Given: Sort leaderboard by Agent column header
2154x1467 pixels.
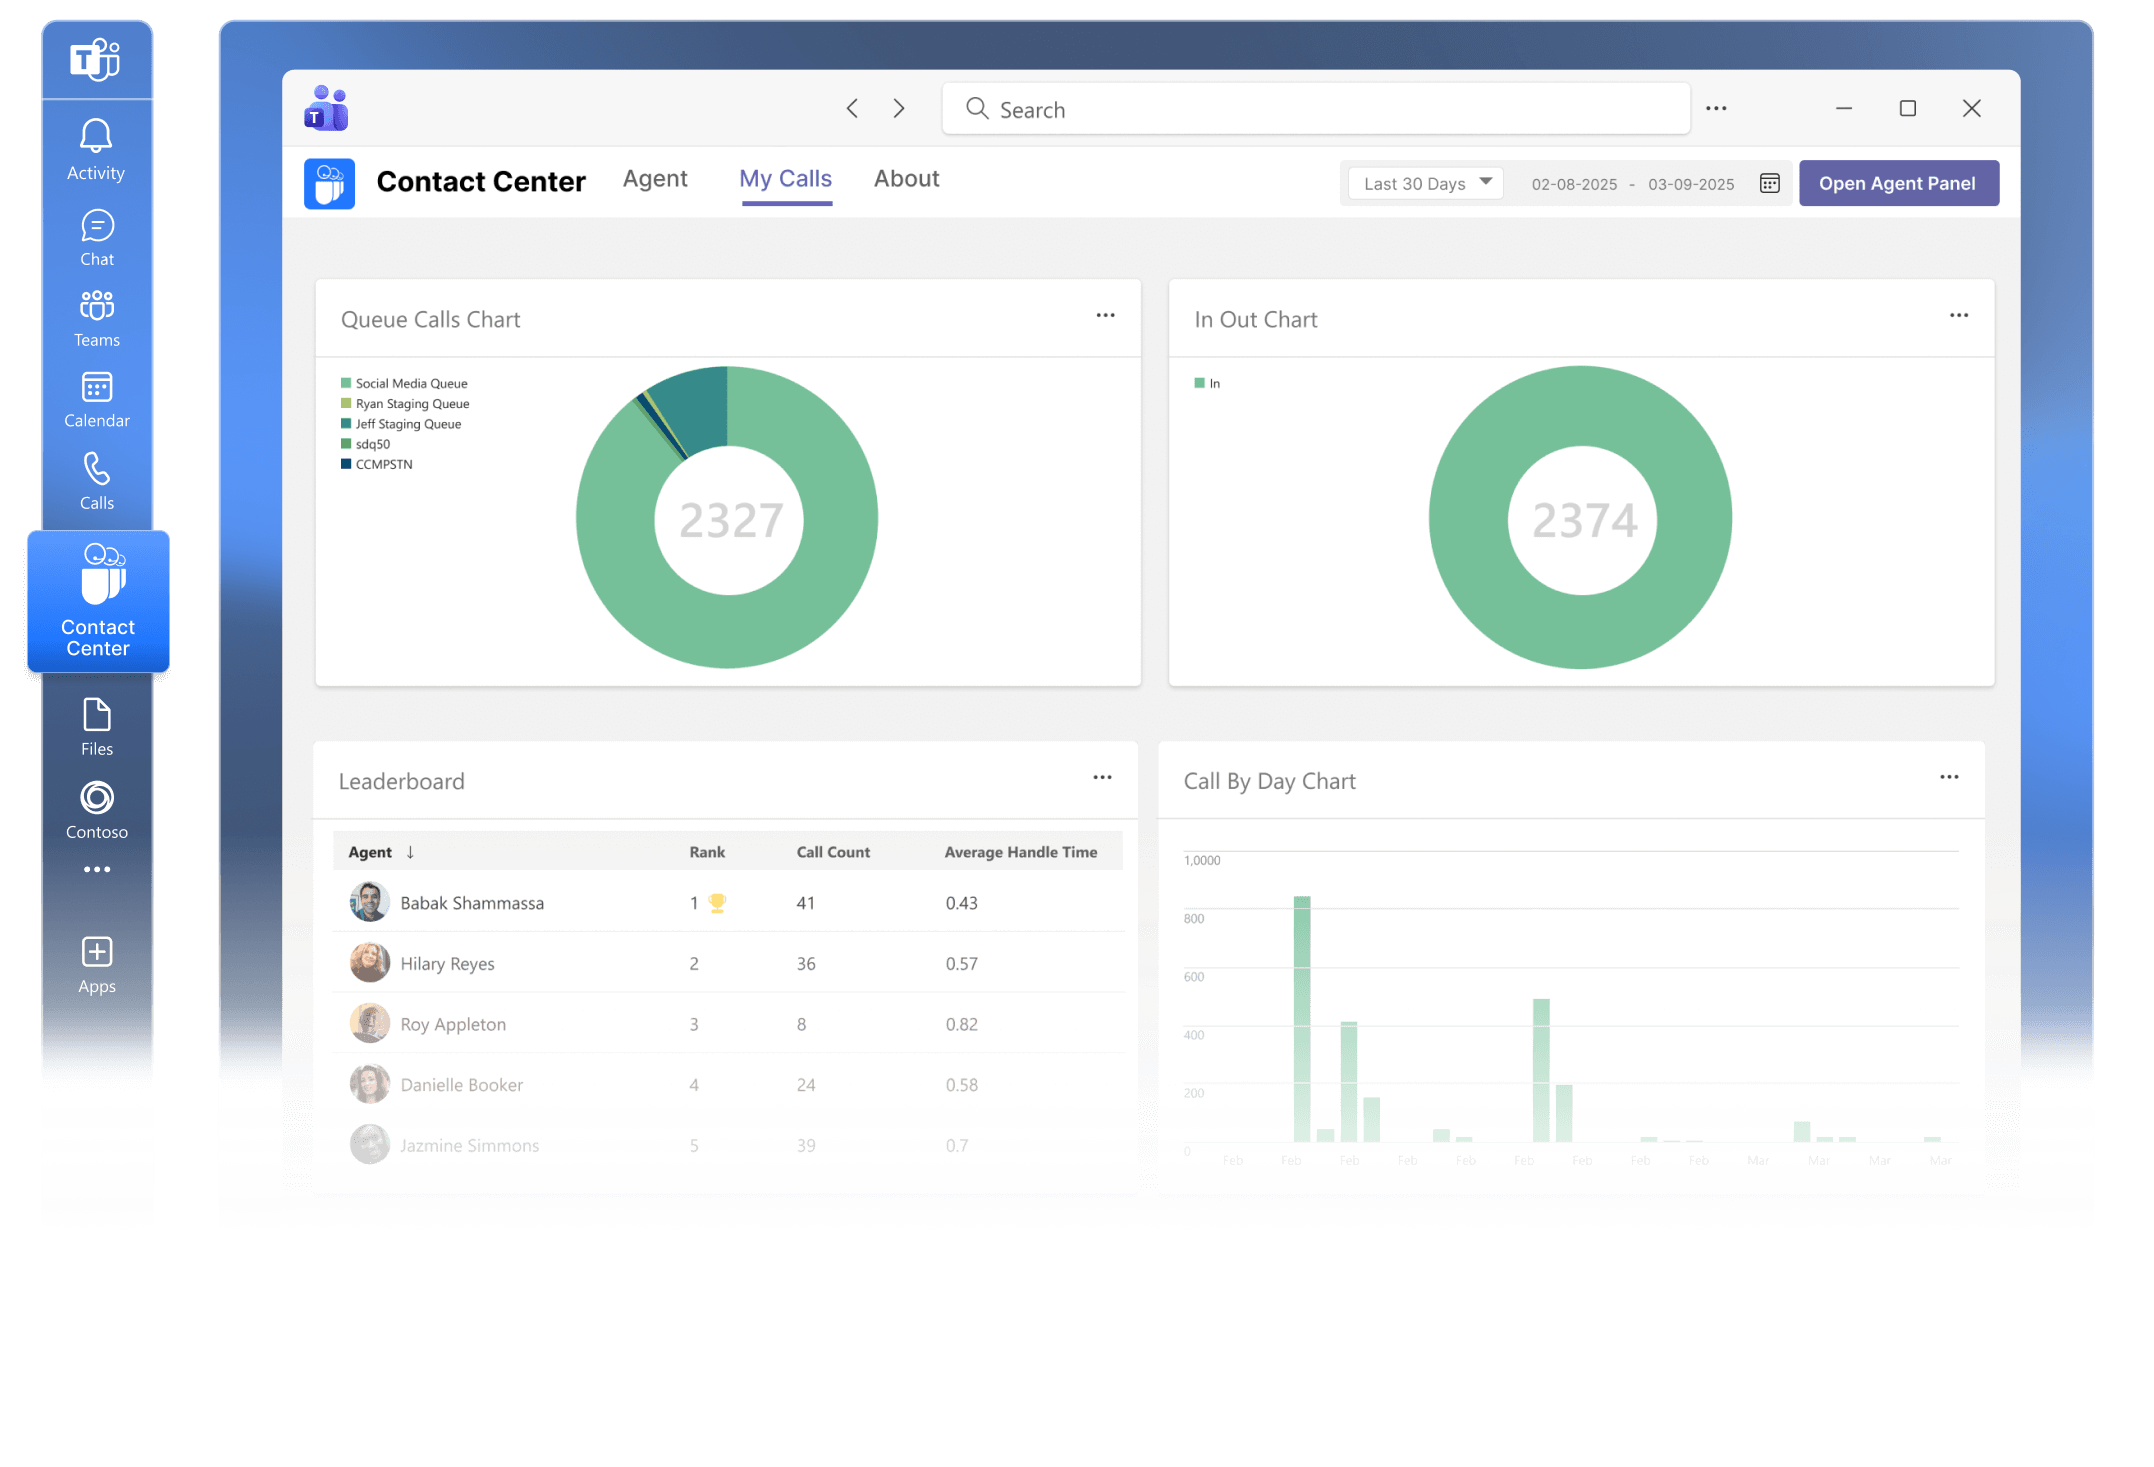Looking at the screenshot, I should [370, 853].
